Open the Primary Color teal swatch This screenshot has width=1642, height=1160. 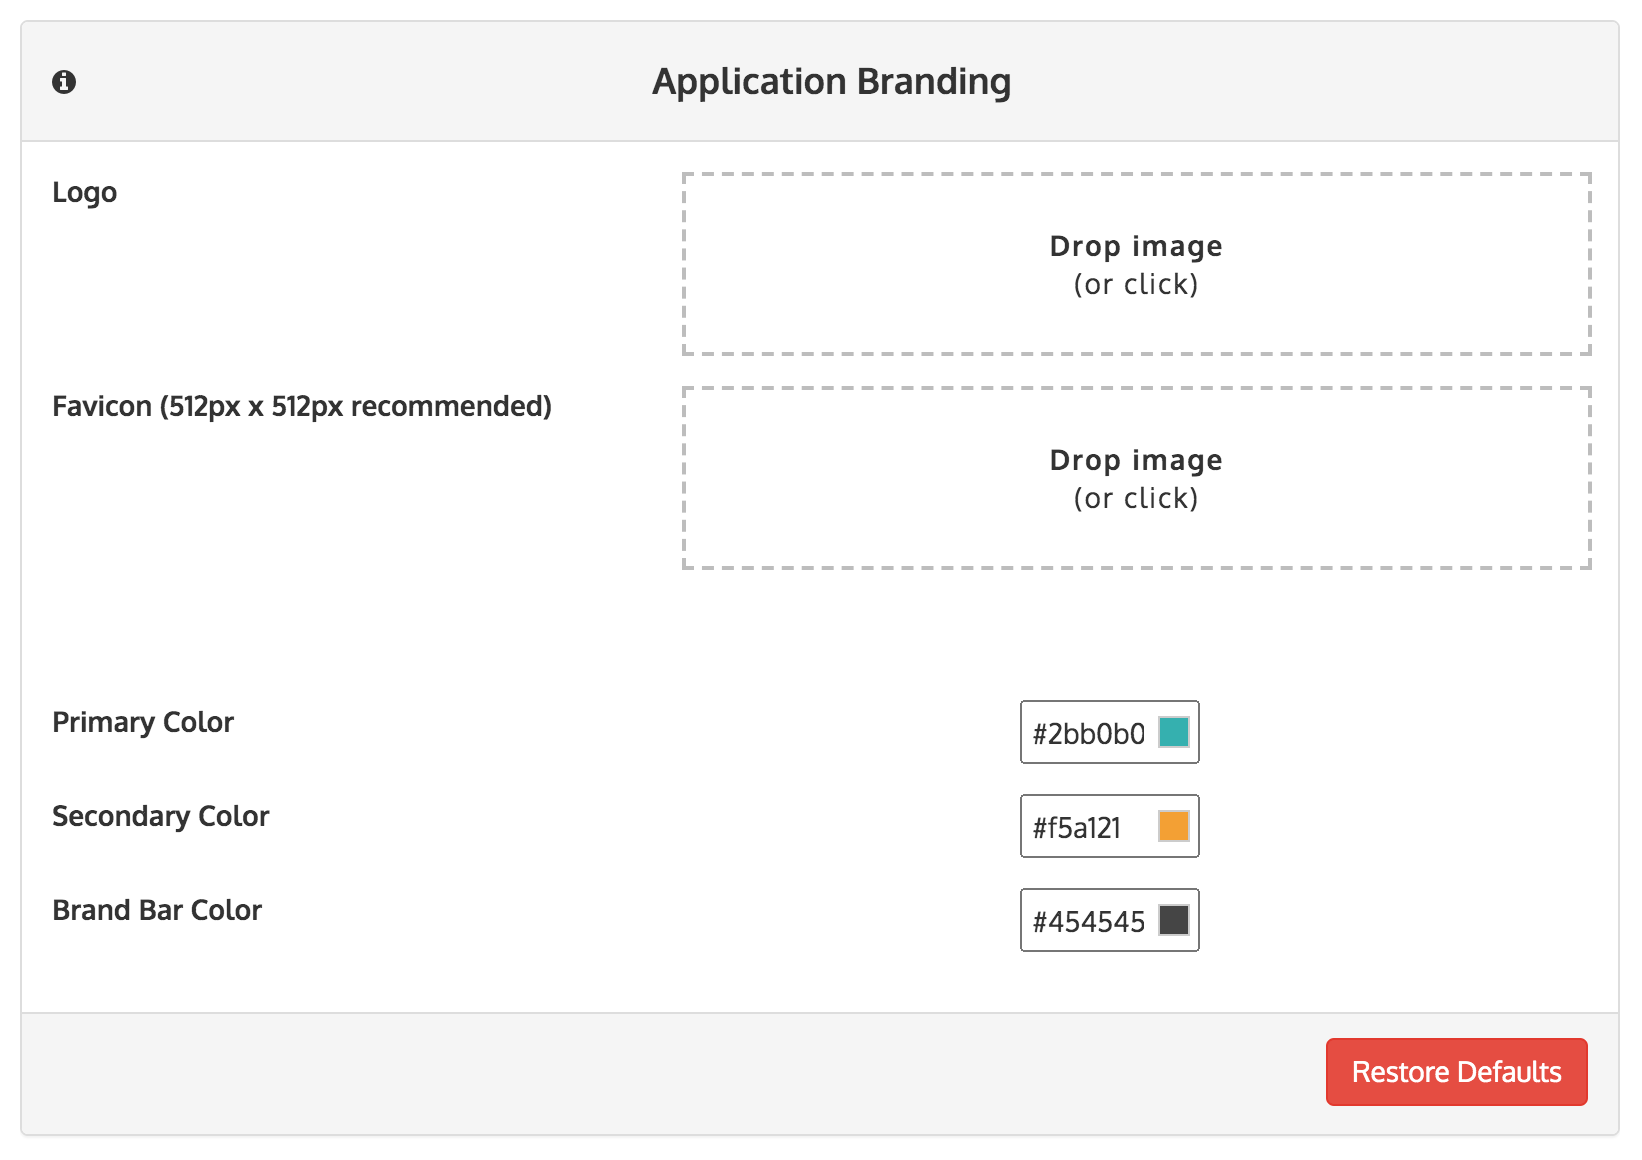pyautogui.click(x=1173, y=732)
